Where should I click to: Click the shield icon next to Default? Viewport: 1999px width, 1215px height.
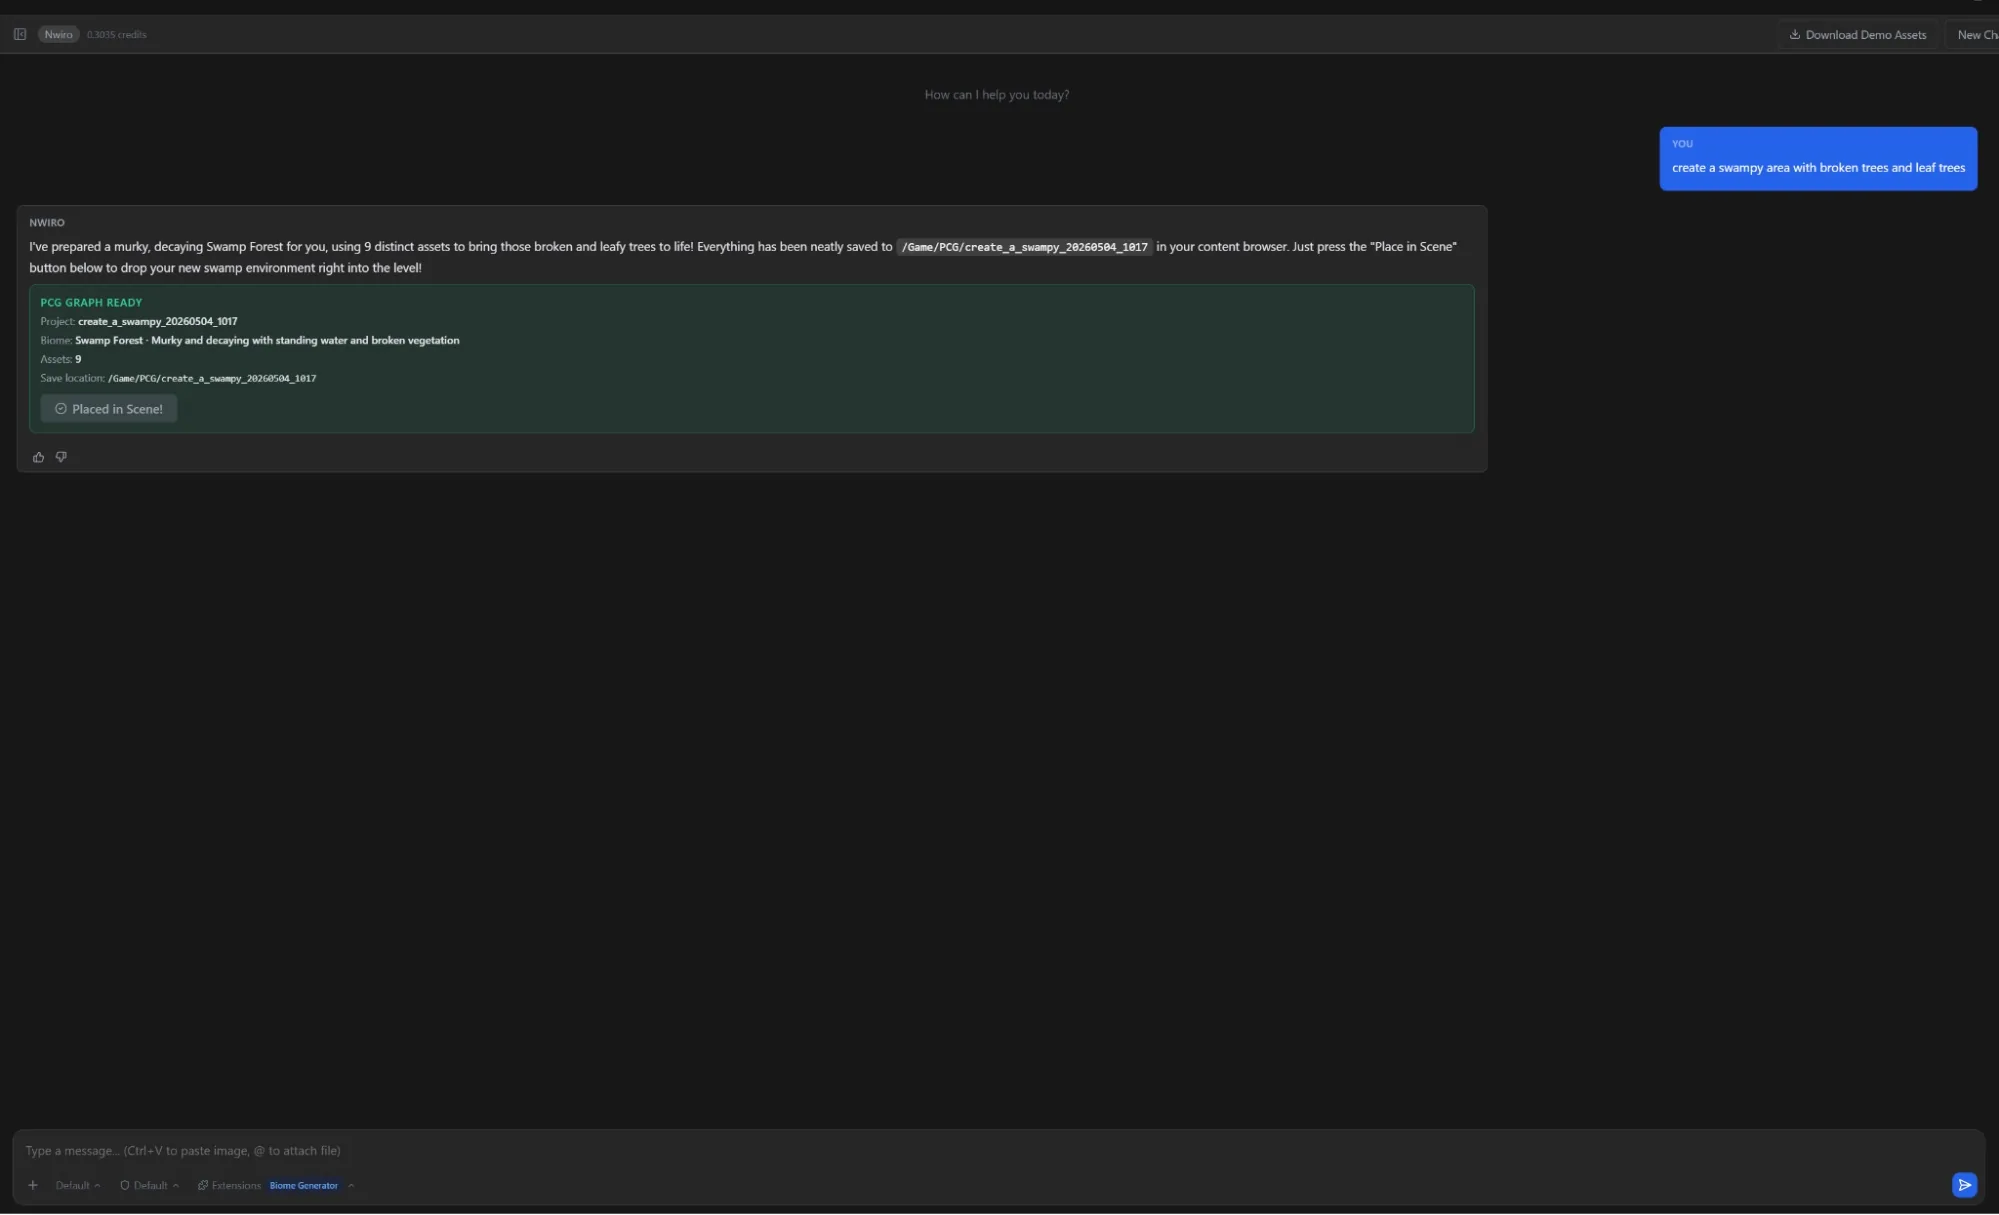(x=125, y=1185)
